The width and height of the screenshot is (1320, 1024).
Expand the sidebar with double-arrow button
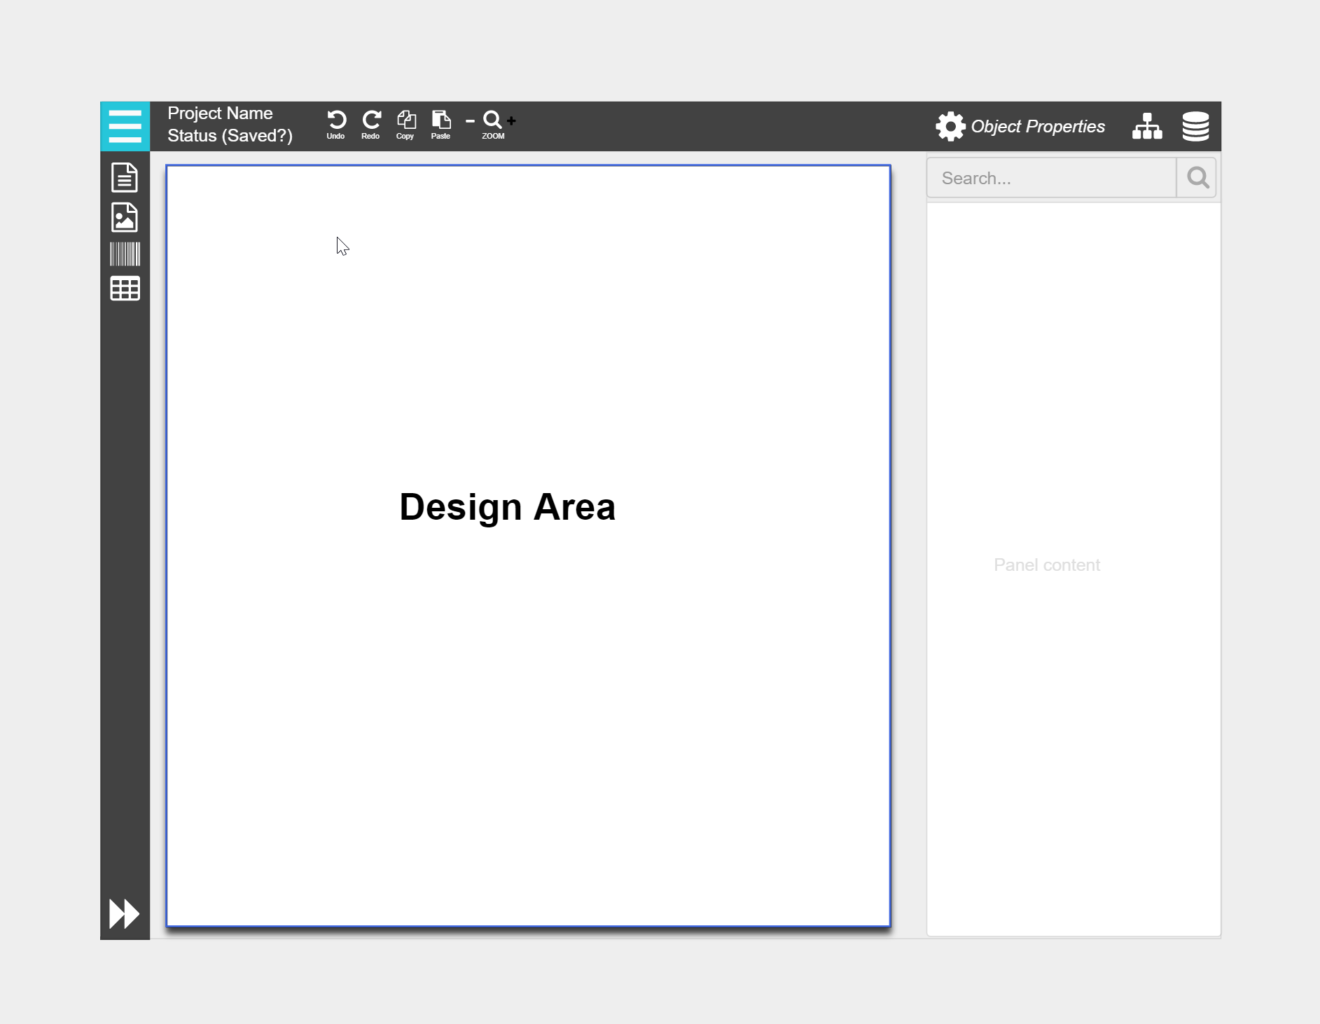[124, 912]
